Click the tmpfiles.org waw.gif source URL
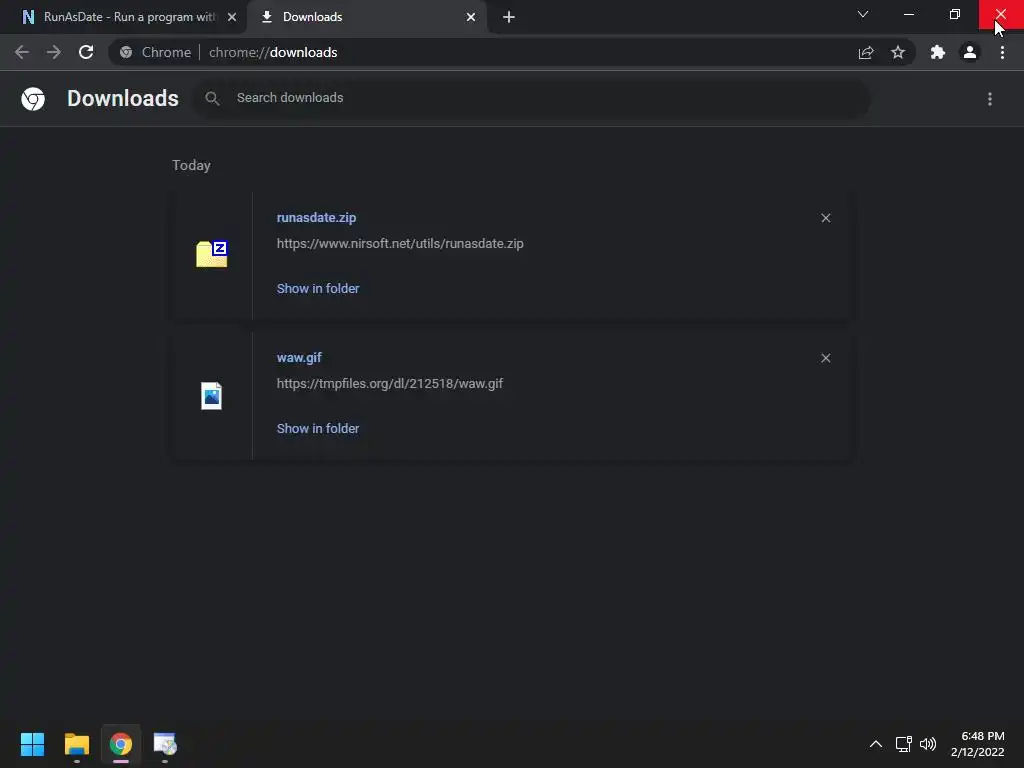The width and height of the screenshot is (1024, 768). point(390,383)
